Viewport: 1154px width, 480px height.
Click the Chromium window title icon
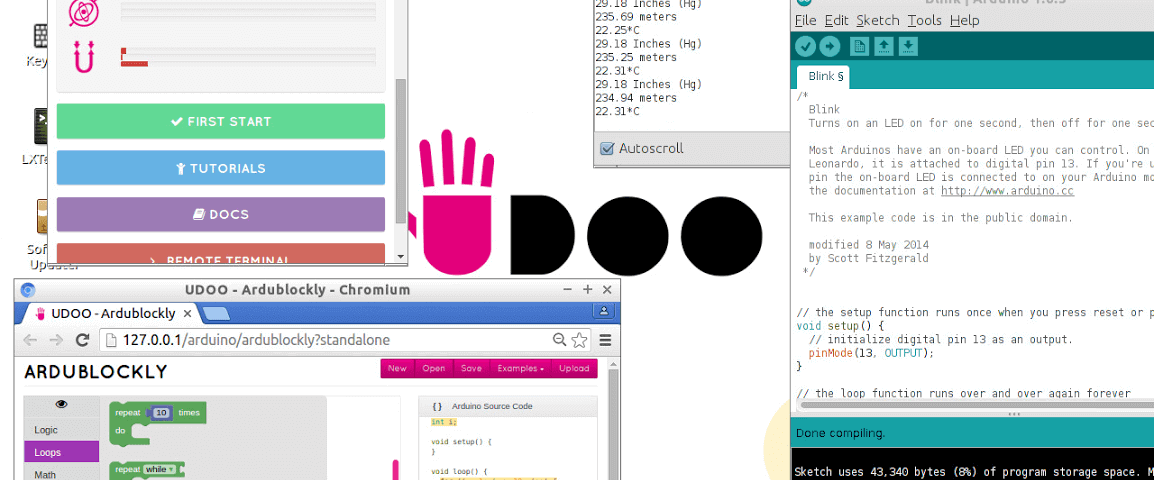[x=28, y=289]
